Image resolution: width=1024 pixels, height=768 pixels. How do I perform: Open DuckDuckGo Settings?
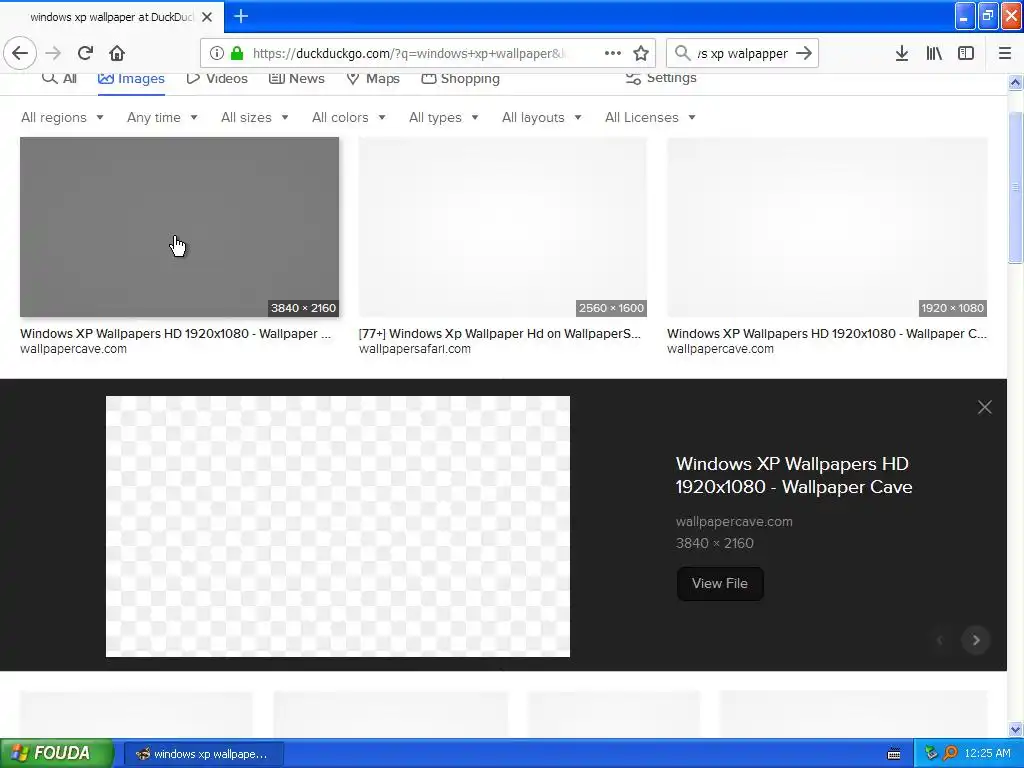pos(661,78)
